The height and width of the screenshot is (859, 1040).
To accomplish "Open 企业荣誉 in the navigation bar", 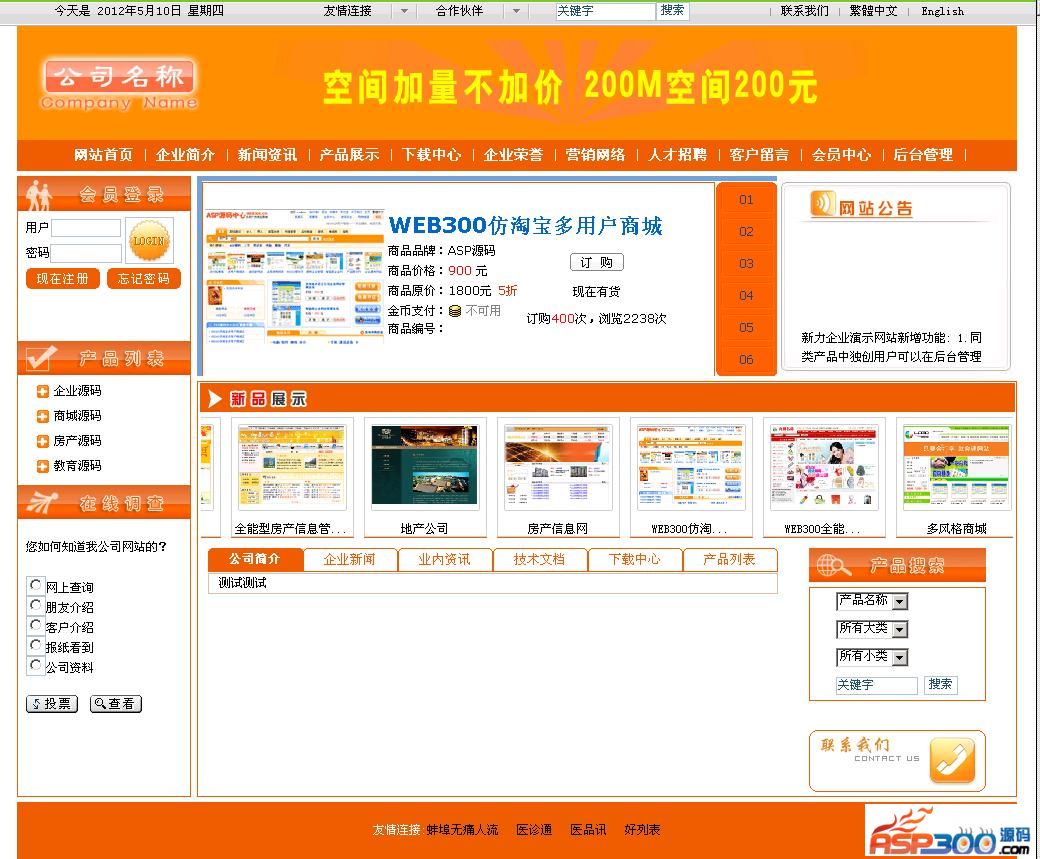I will pos(513,155).
